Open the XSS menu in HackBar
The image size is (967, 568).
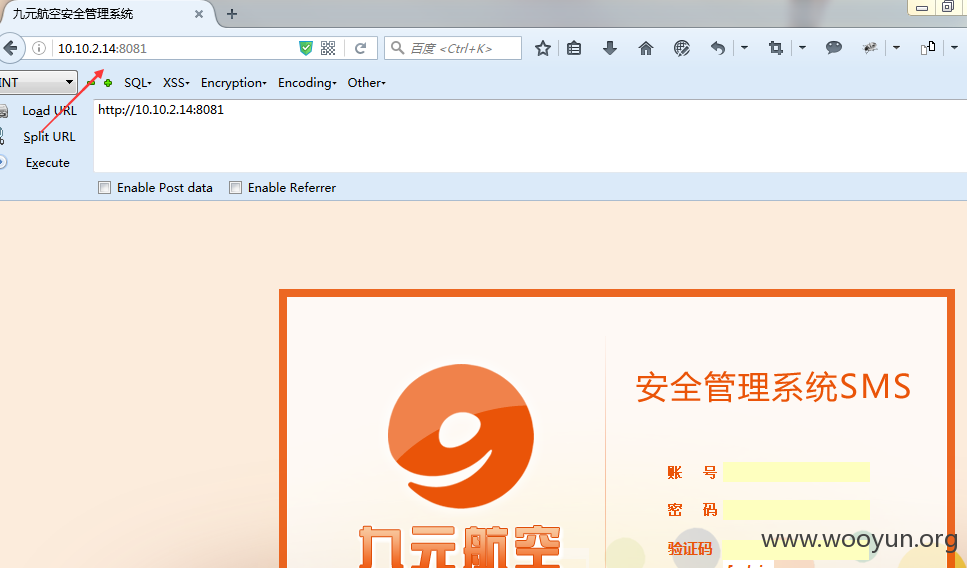(x=176, y=83)
